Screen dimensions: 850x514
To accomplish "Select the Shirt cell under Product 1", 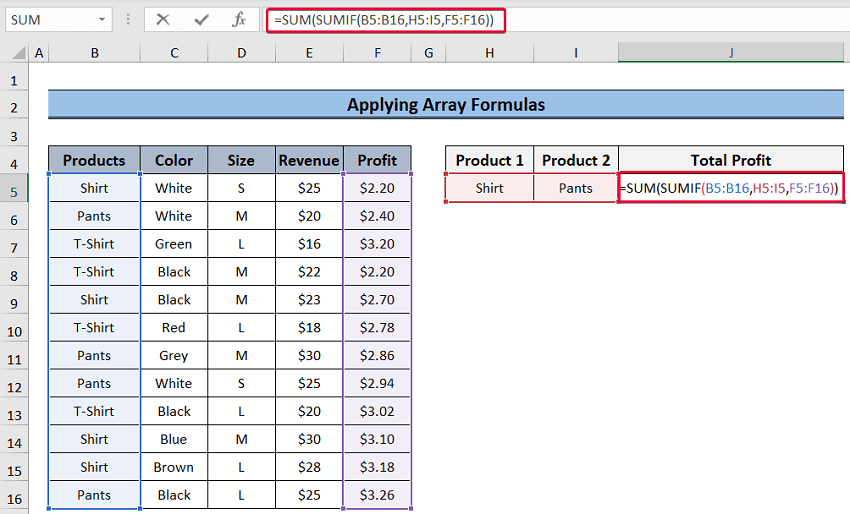I will [490, 188].
